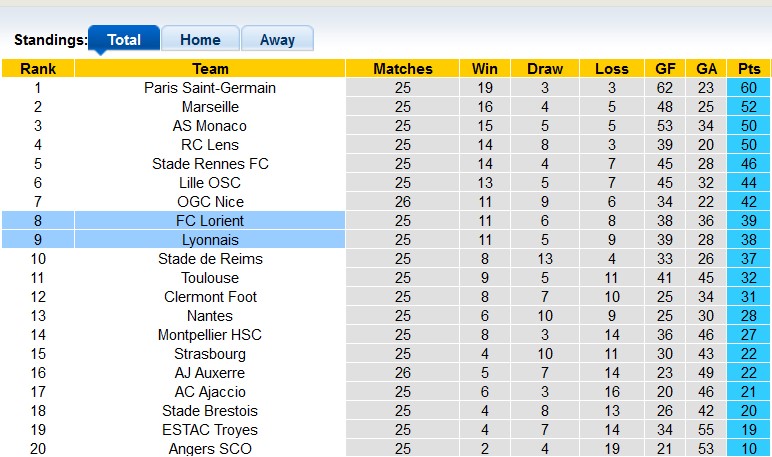Open the Lille OSC team link
The width and height of the screenshot is (772, 457).
210,183
